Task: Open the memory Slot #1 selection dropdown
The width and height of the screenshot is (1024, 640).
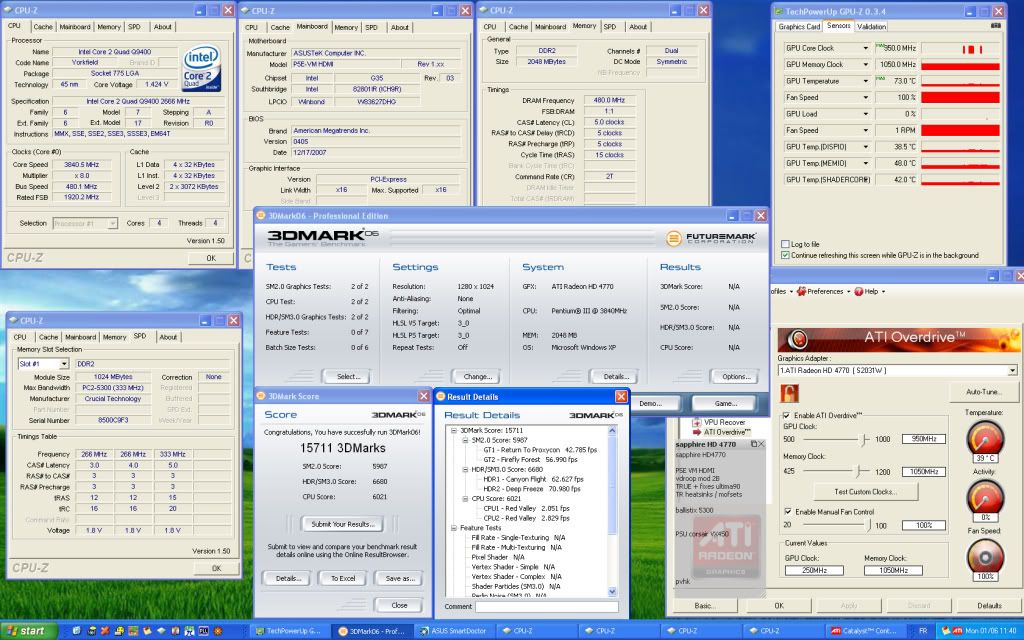Action: tap(65, 364)
